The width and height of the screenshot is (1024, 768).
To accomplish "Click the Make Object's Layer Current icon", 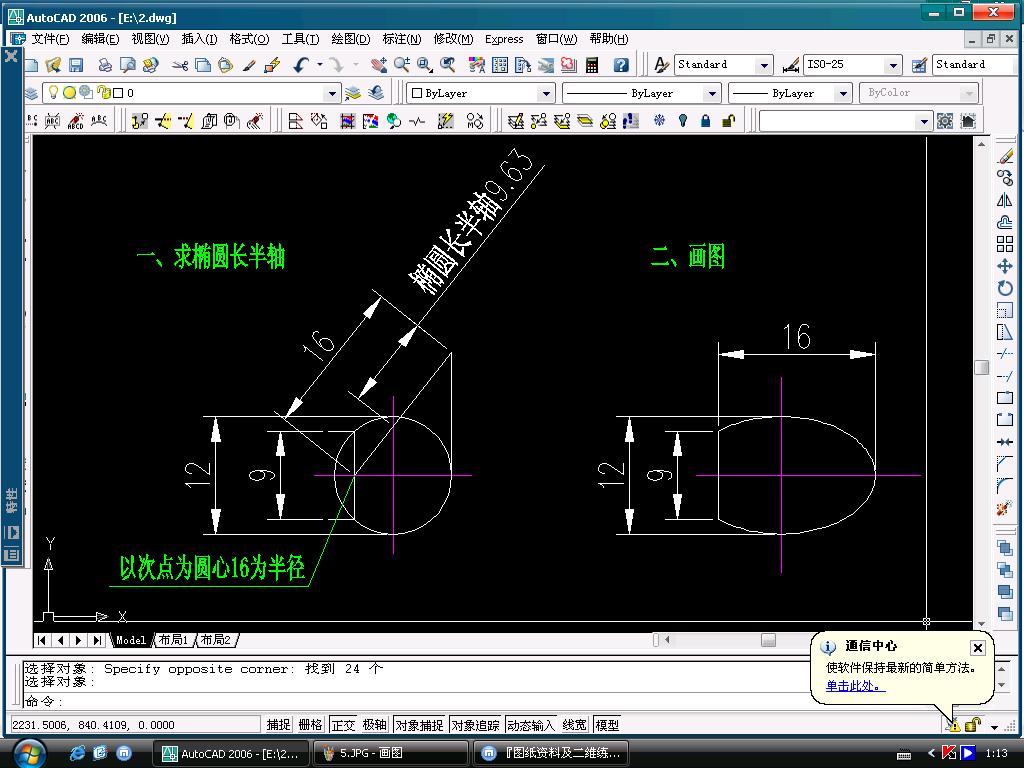I will (x=353, y=93).
